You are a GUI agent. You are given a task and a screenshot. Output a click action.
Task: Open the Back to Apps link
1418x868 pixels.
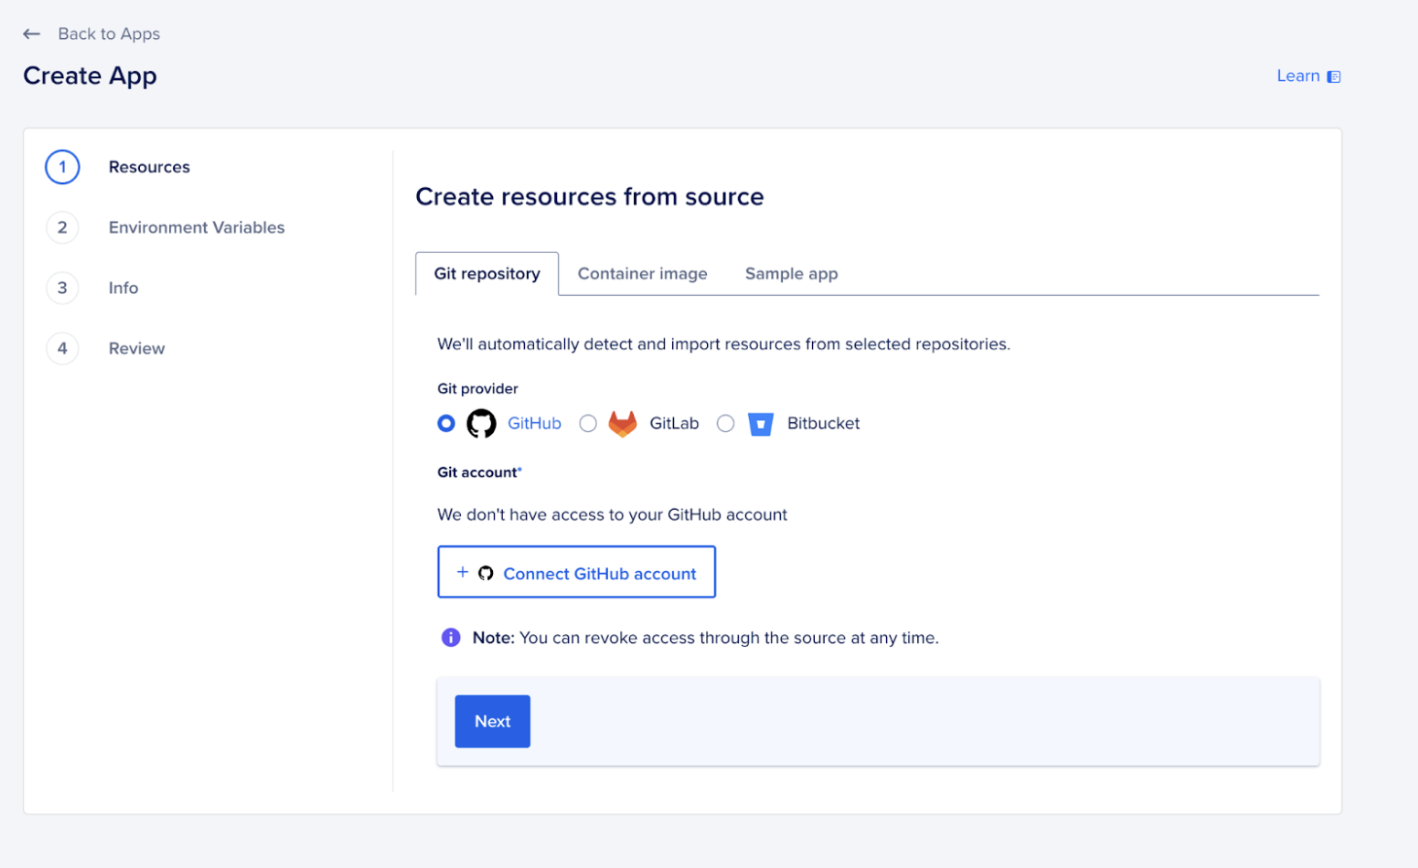[109, 34]
